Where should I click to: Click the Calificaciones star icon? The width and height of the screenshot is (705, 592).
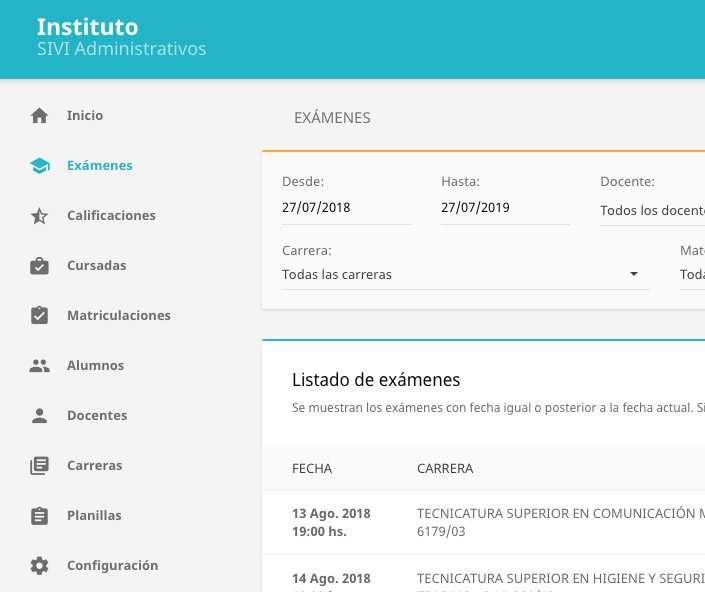[x=40, y=216]
